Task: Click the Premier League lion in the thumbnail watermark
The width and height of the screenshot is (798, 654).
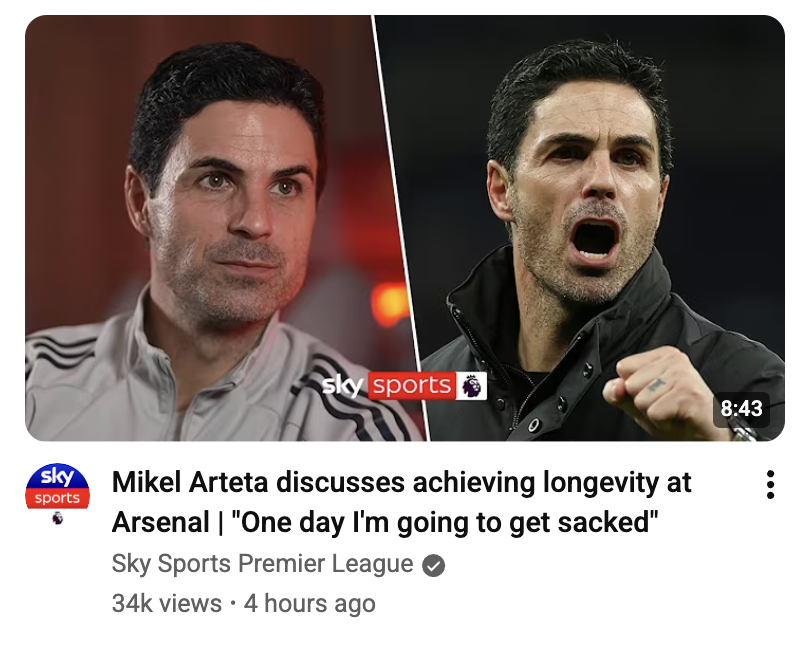Action: [x=472, y=386]
